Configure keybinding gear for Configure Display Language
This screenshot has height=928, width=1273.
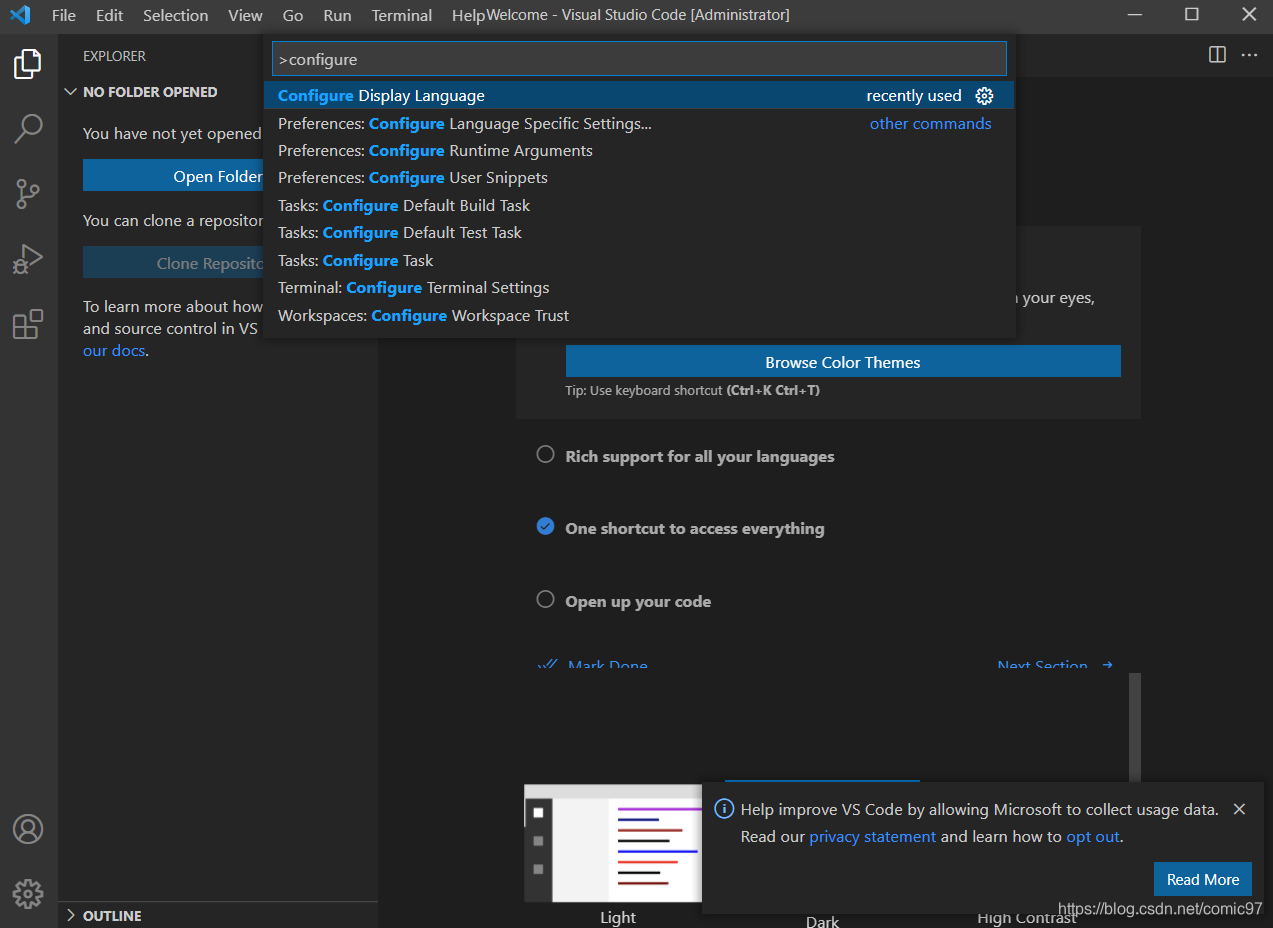(985, 96)
